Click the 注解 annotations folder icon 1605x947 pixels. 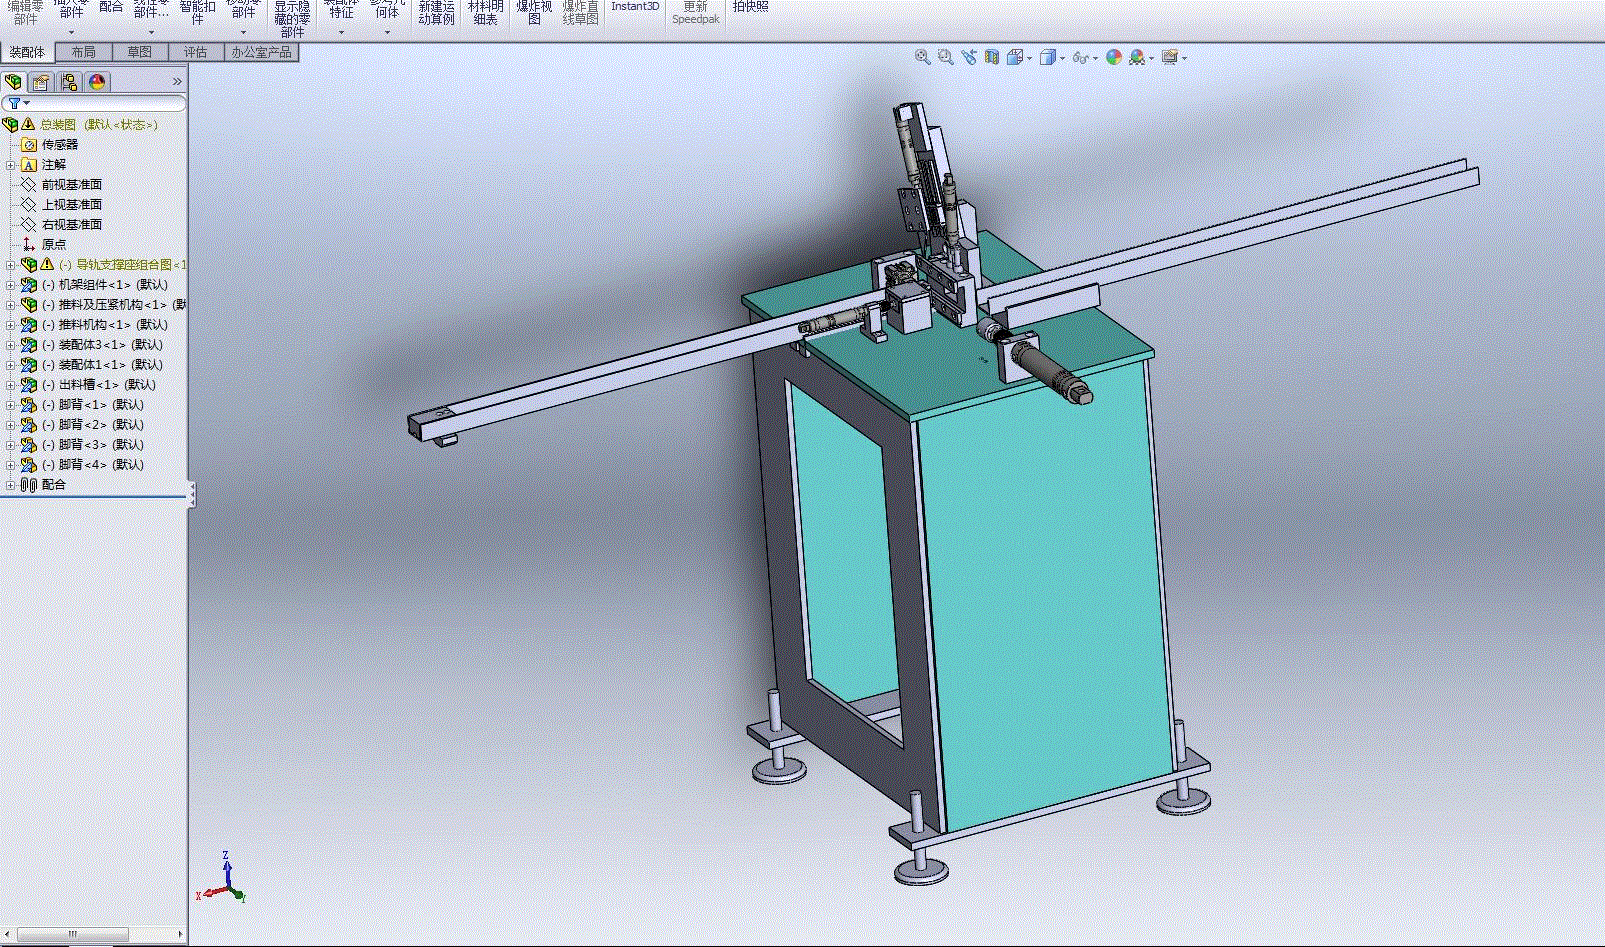coord(29,165)
